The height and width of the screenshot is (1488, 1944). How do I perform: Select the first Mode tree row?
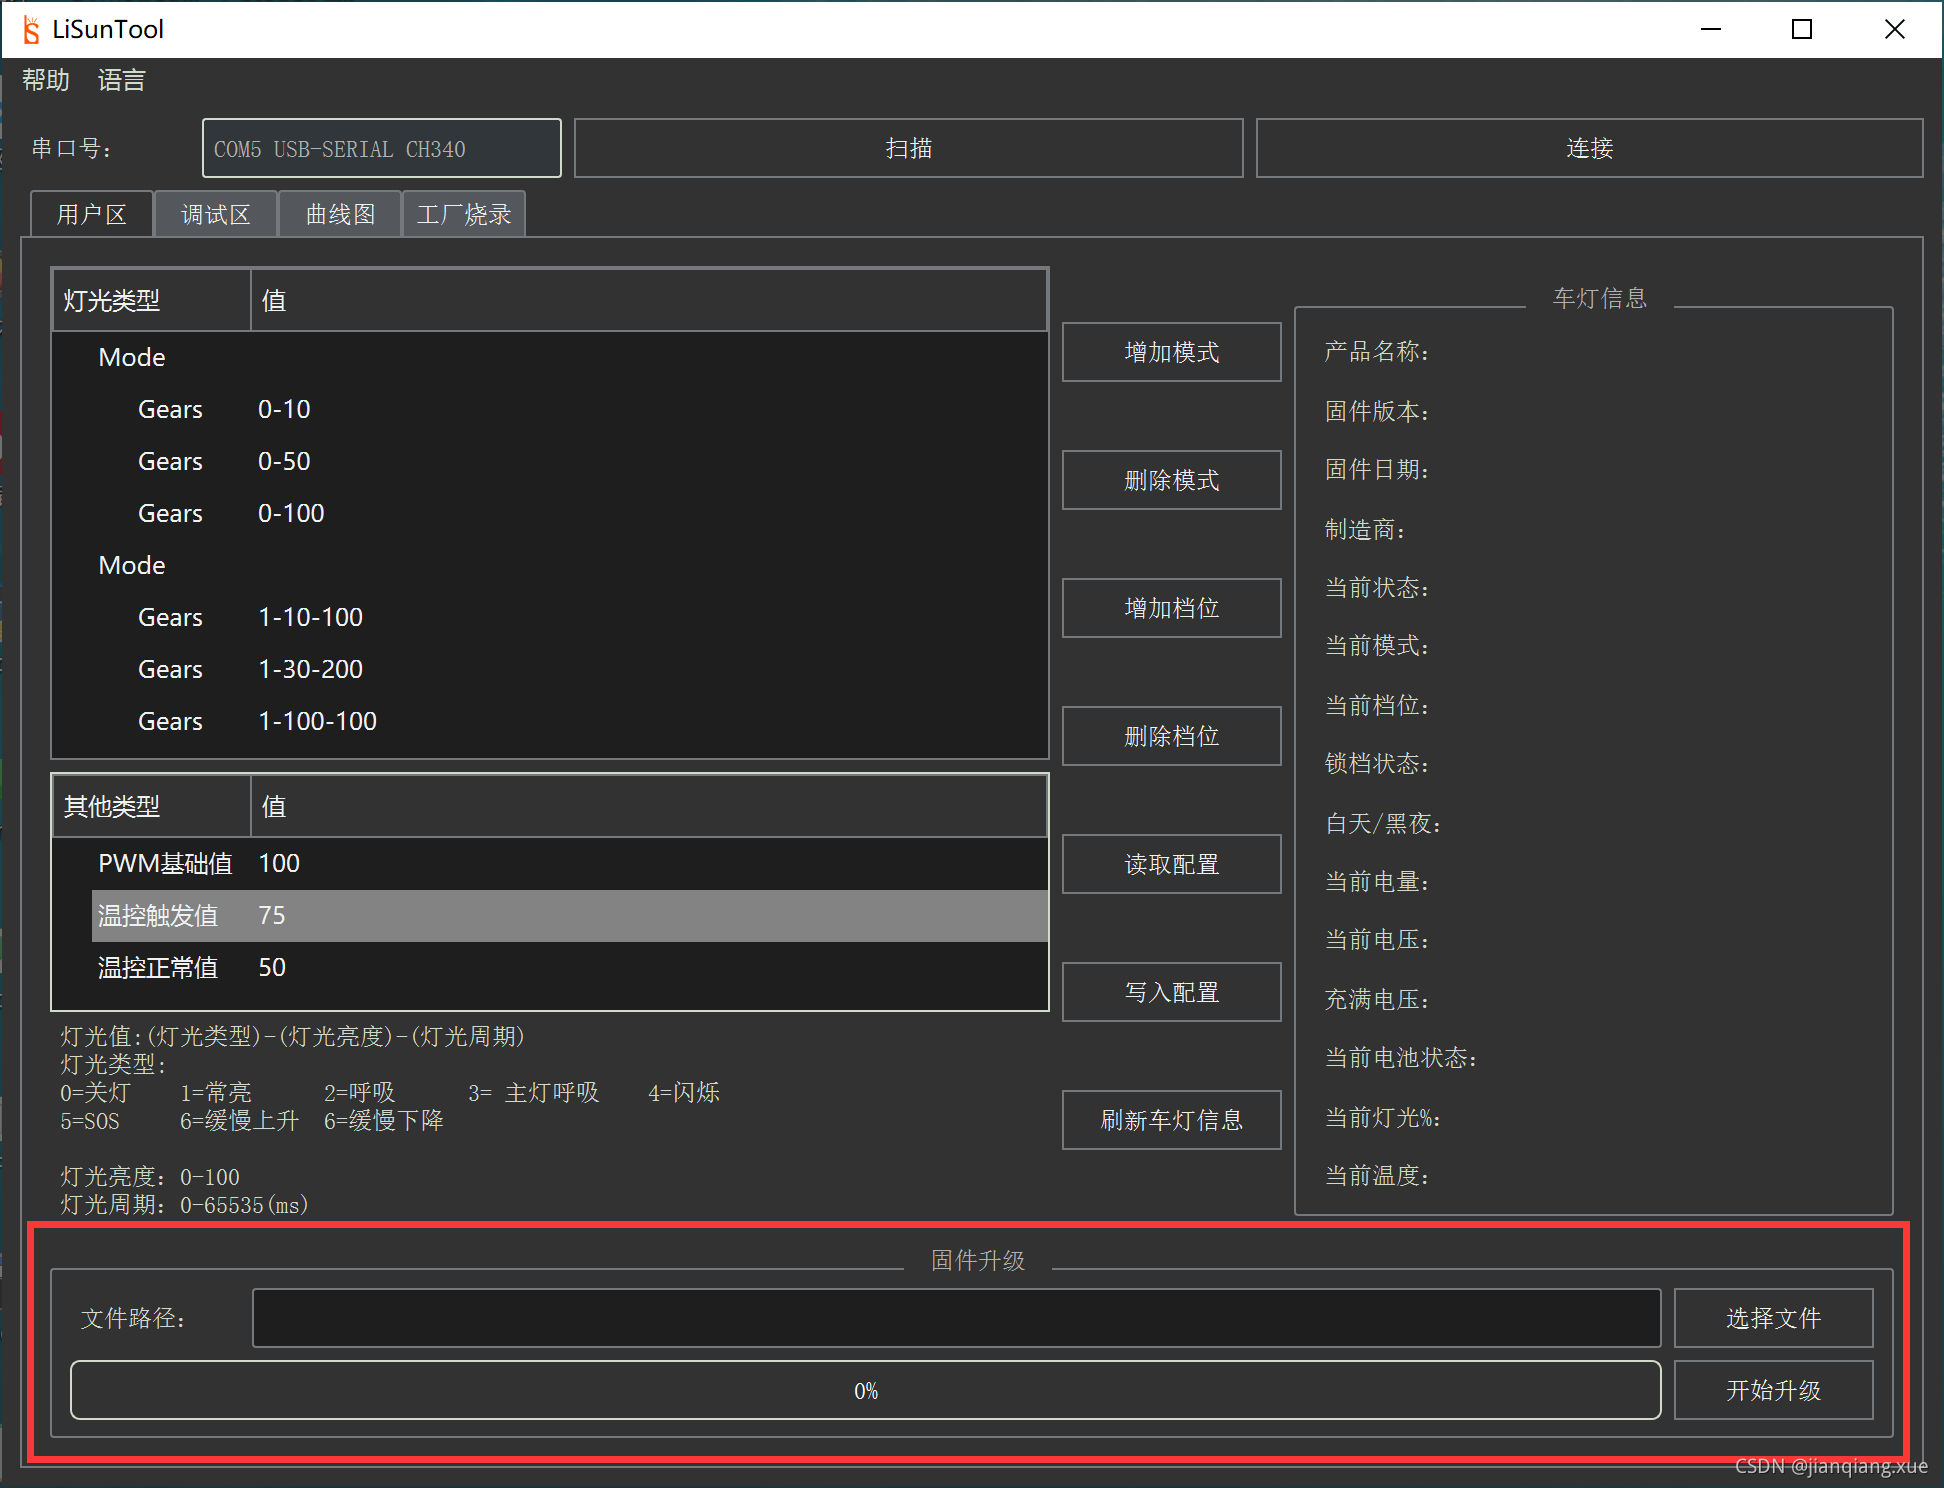571,357
